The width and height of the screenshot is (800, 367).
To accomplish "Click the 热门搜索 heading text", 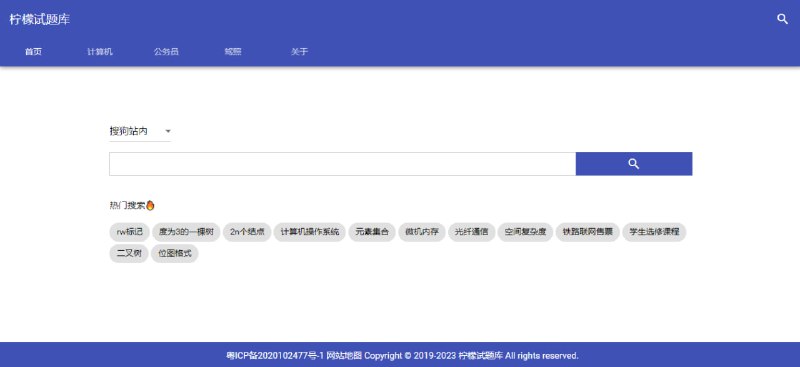I will pyautogui.click(x=128, y=206).
